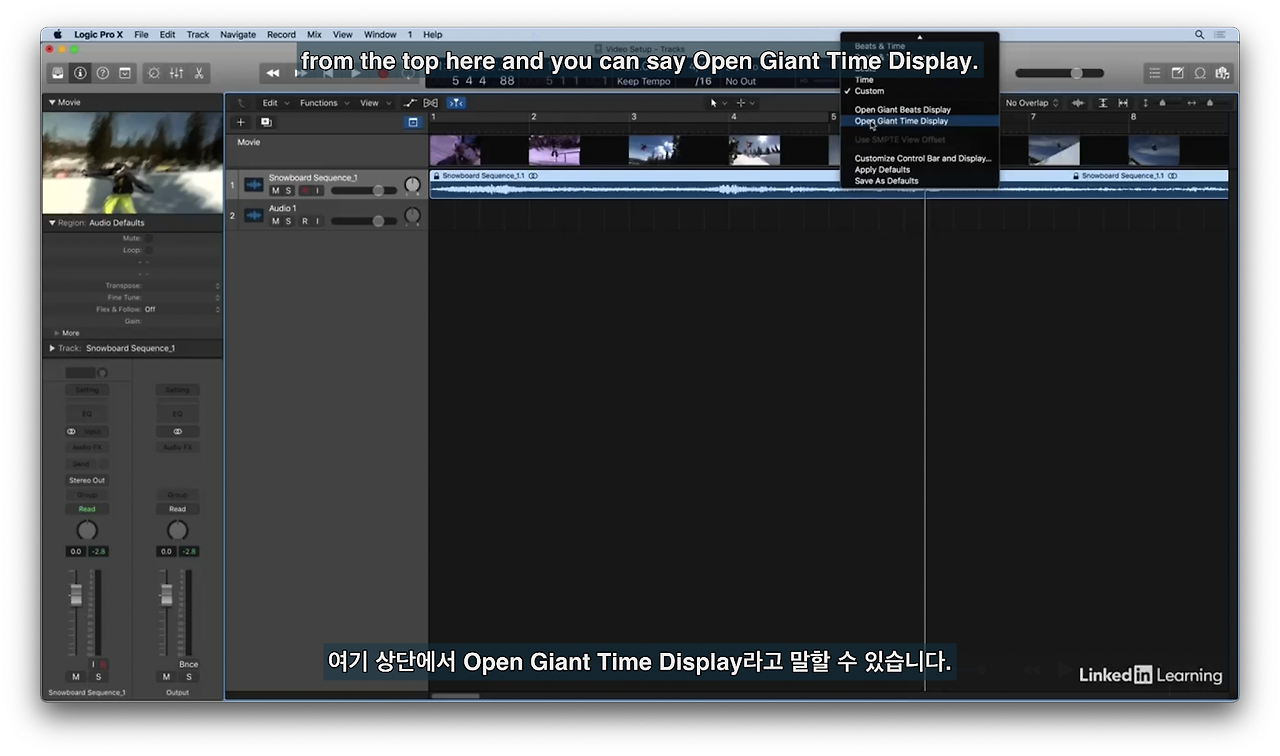Click the Spotlight search icon
The width and height of the screenshot is (1280, 756).
[1200, 34]
